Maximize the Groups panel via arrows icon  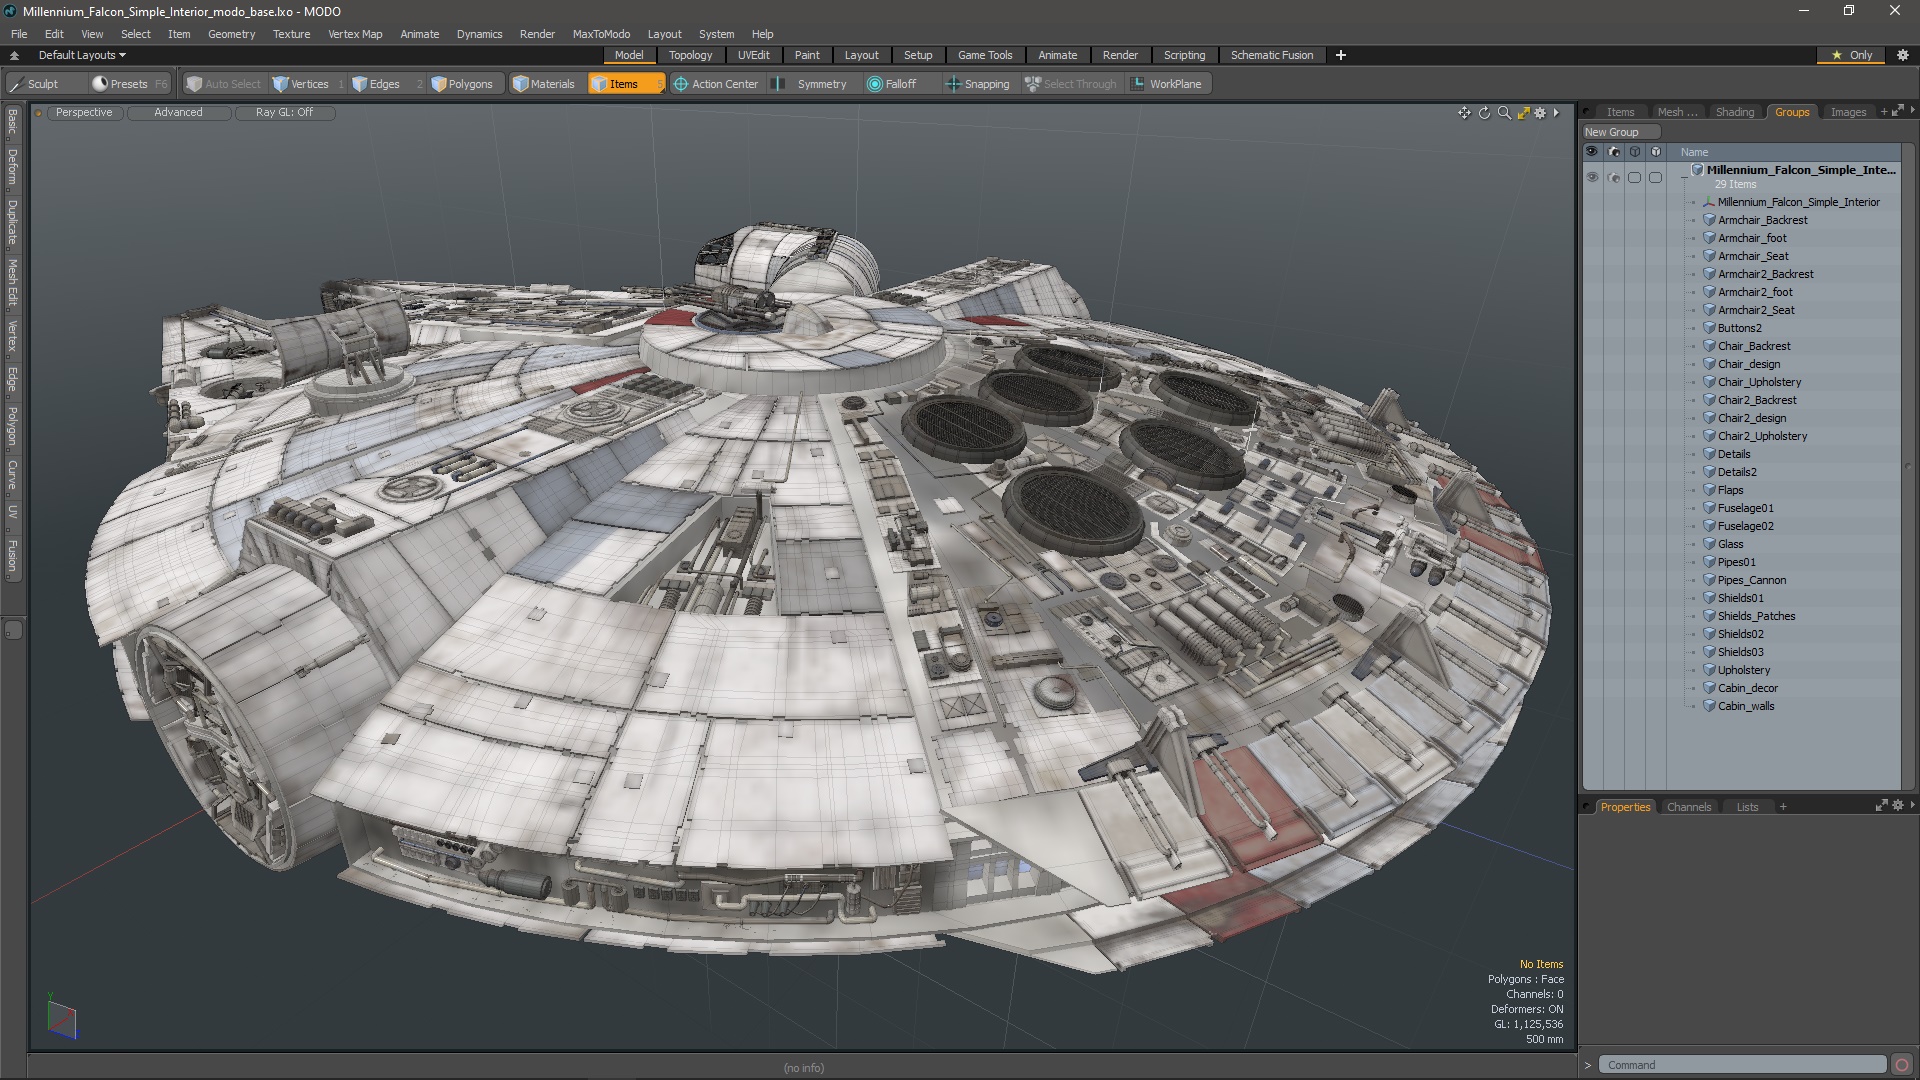click(x=1898, y=111)
